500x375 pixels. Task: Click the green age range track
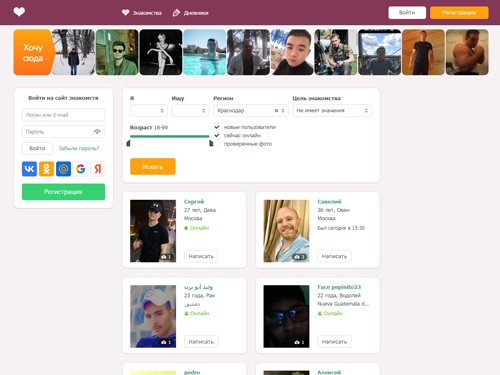pos(169,136)
